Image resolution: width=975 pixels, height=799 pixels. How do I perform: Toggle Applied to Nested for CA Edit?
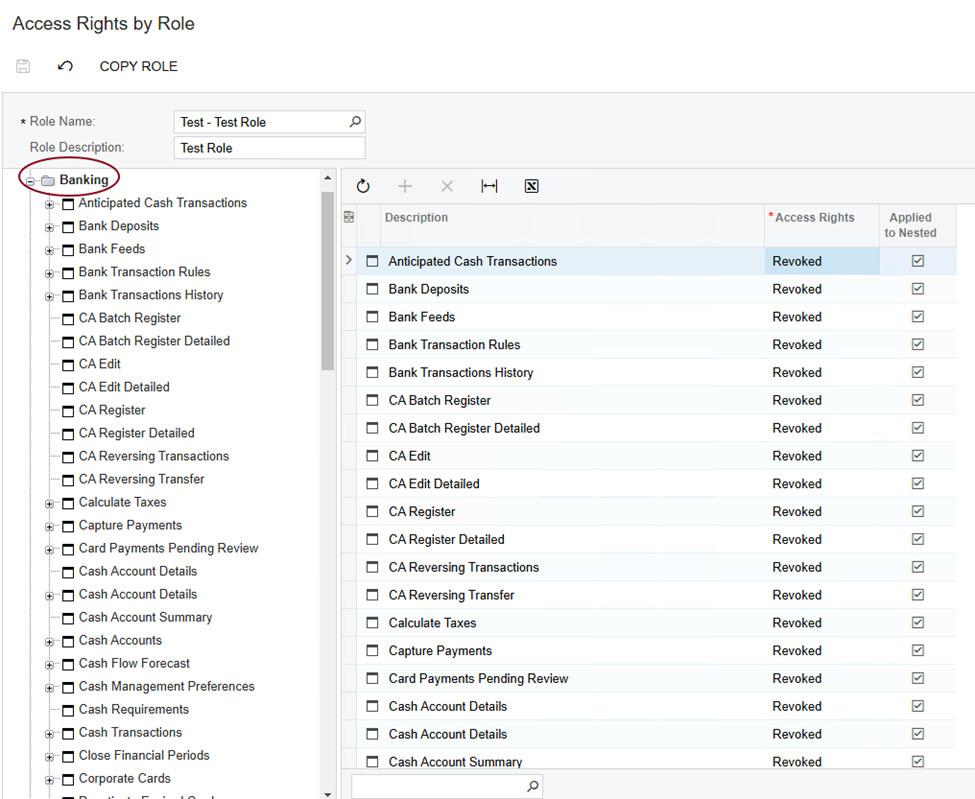coord(918,456)
